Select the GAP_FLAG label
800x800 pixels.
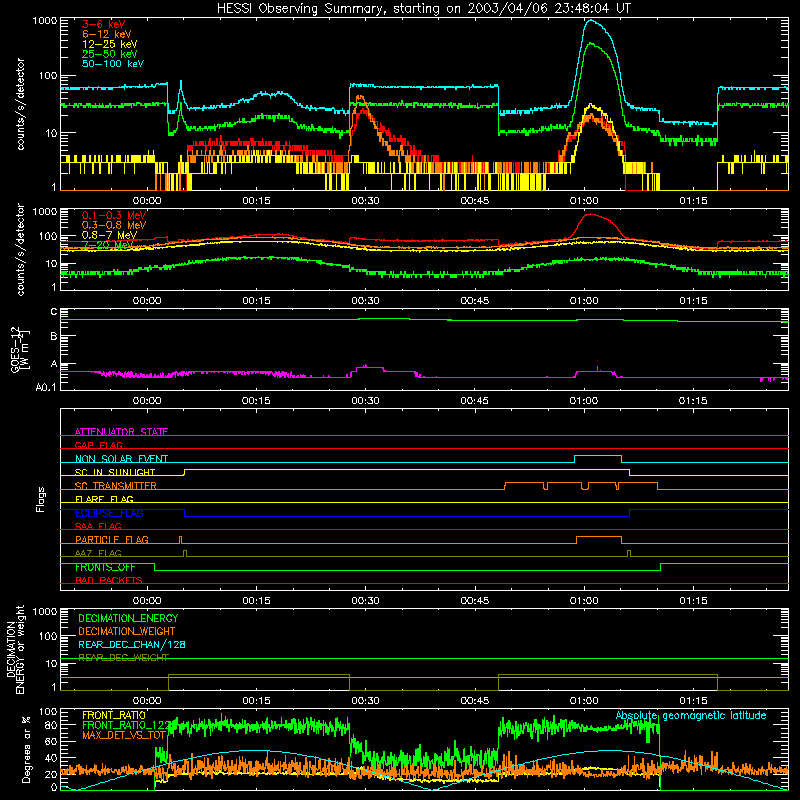pos(98,445)
